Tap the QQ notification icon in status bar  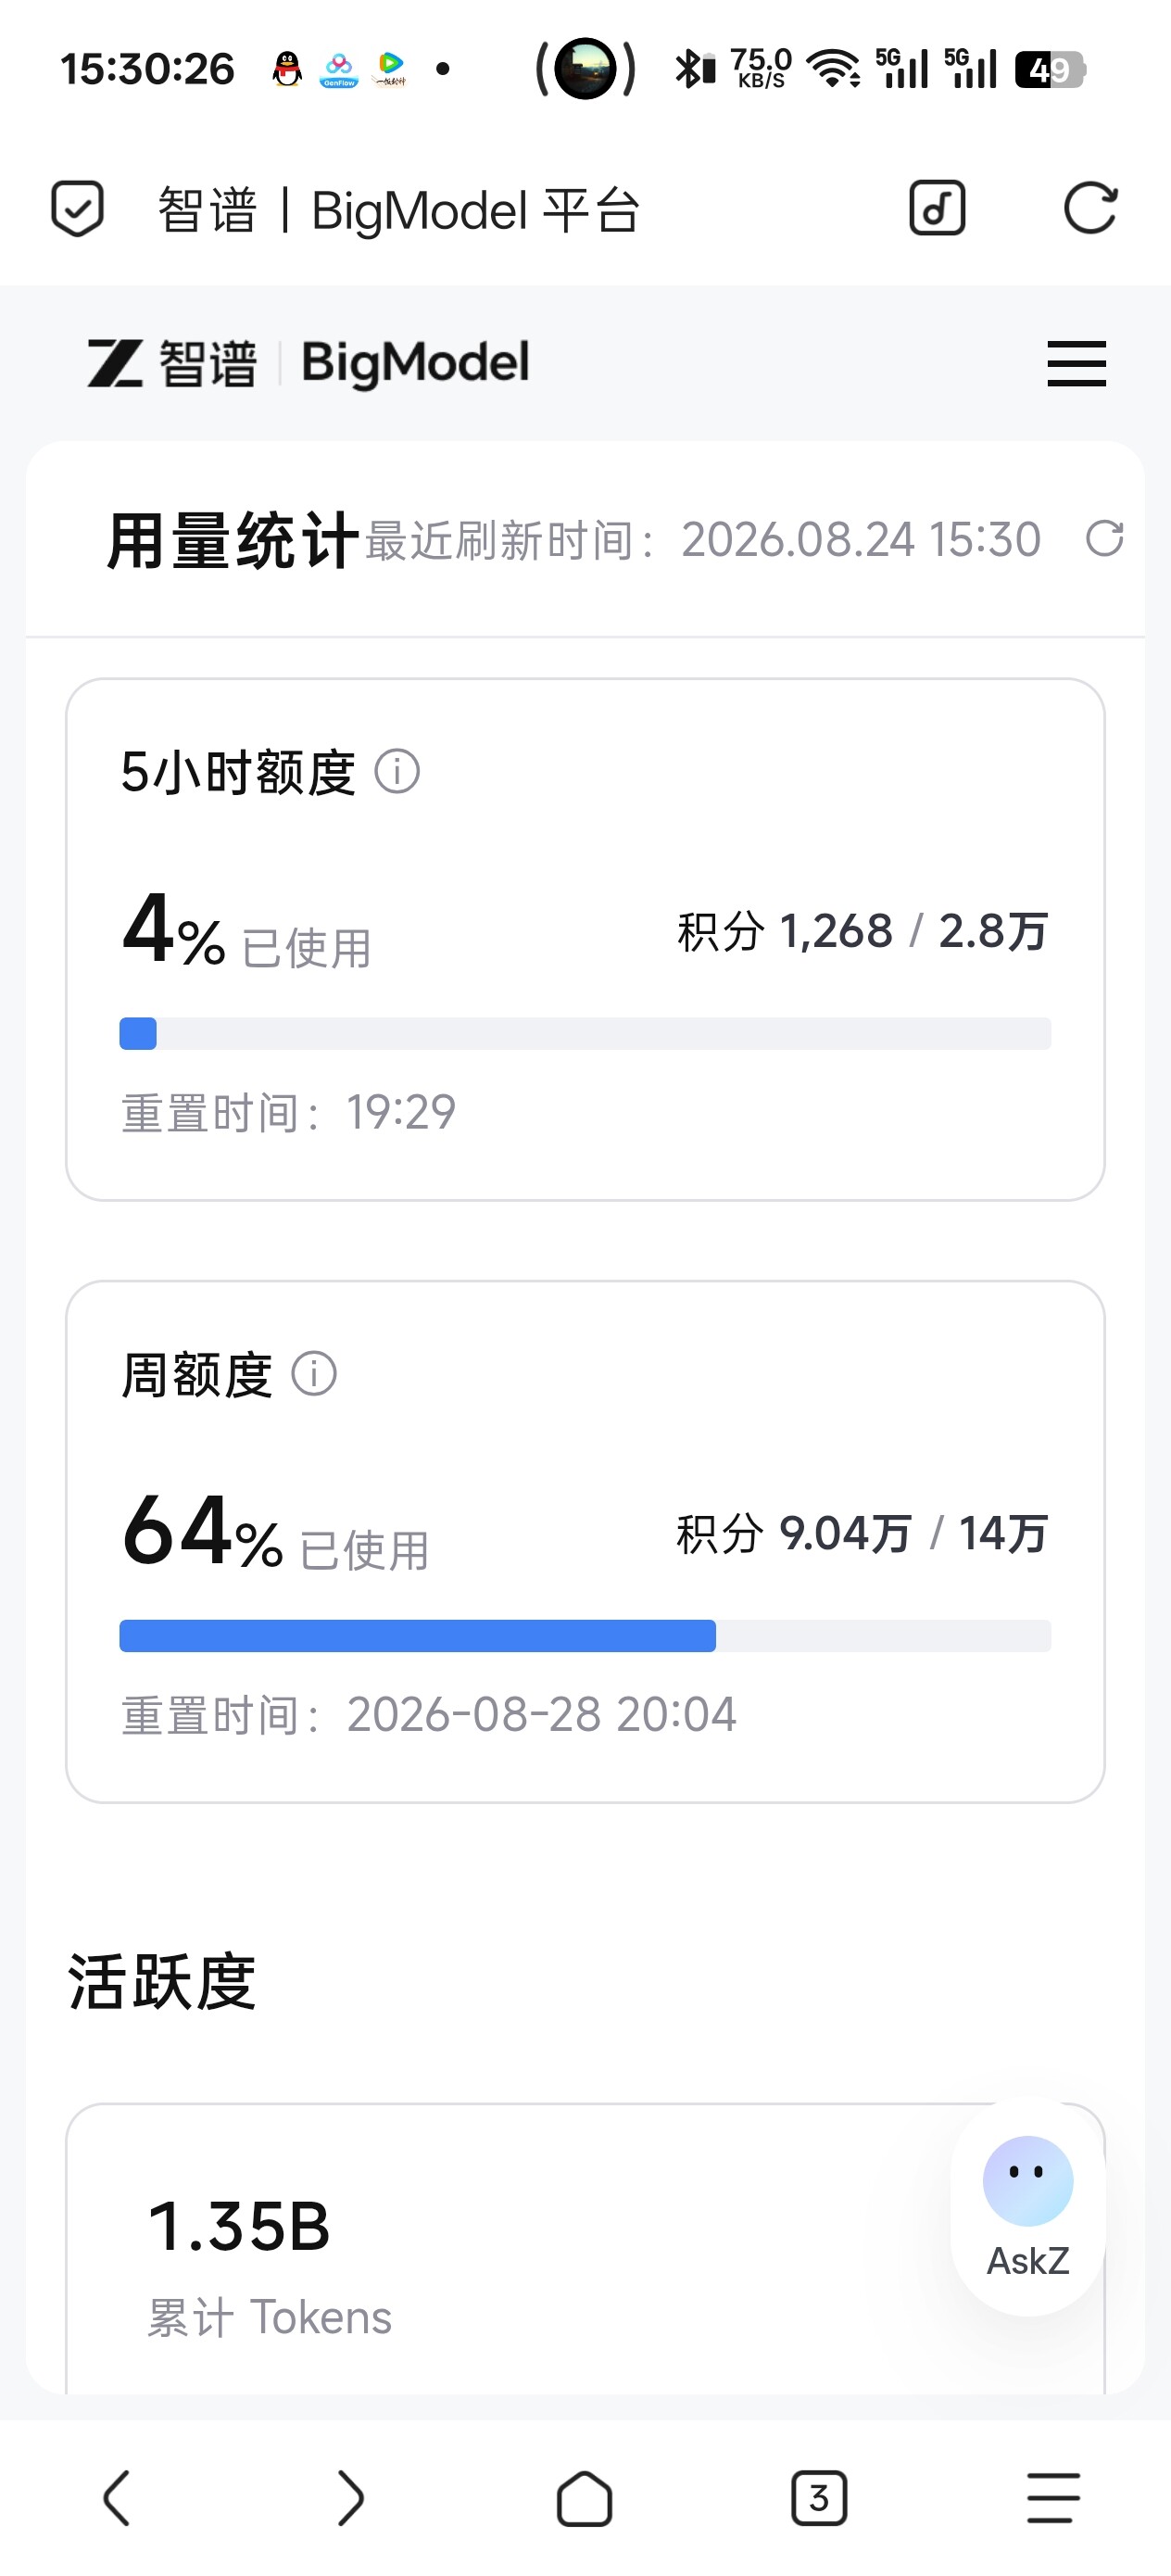pos(287,69)
